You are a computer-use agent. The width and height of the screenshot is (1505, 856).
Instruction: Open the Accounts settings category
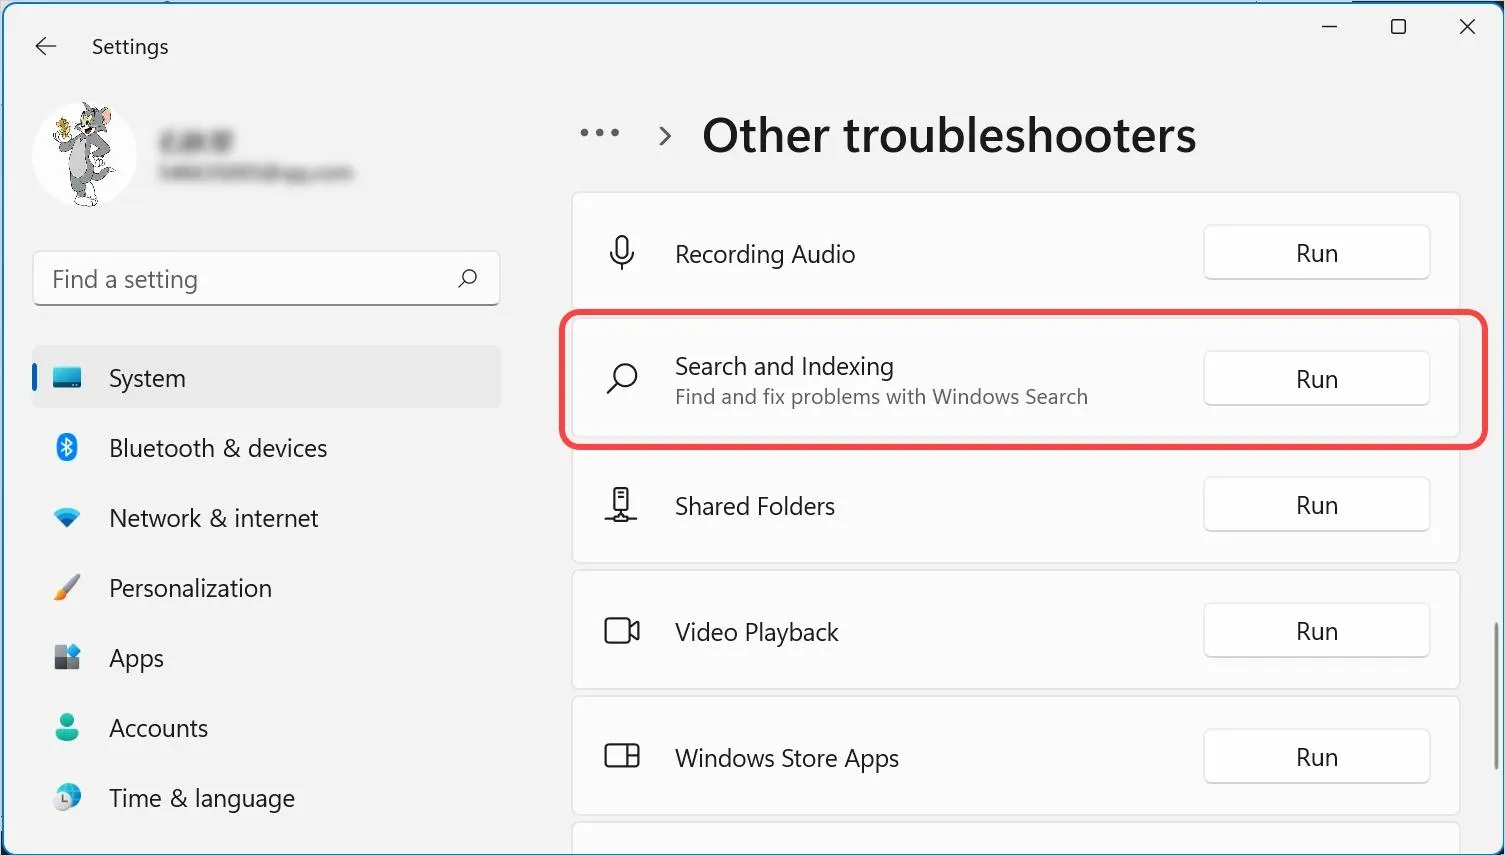click(x=266, y=728)
